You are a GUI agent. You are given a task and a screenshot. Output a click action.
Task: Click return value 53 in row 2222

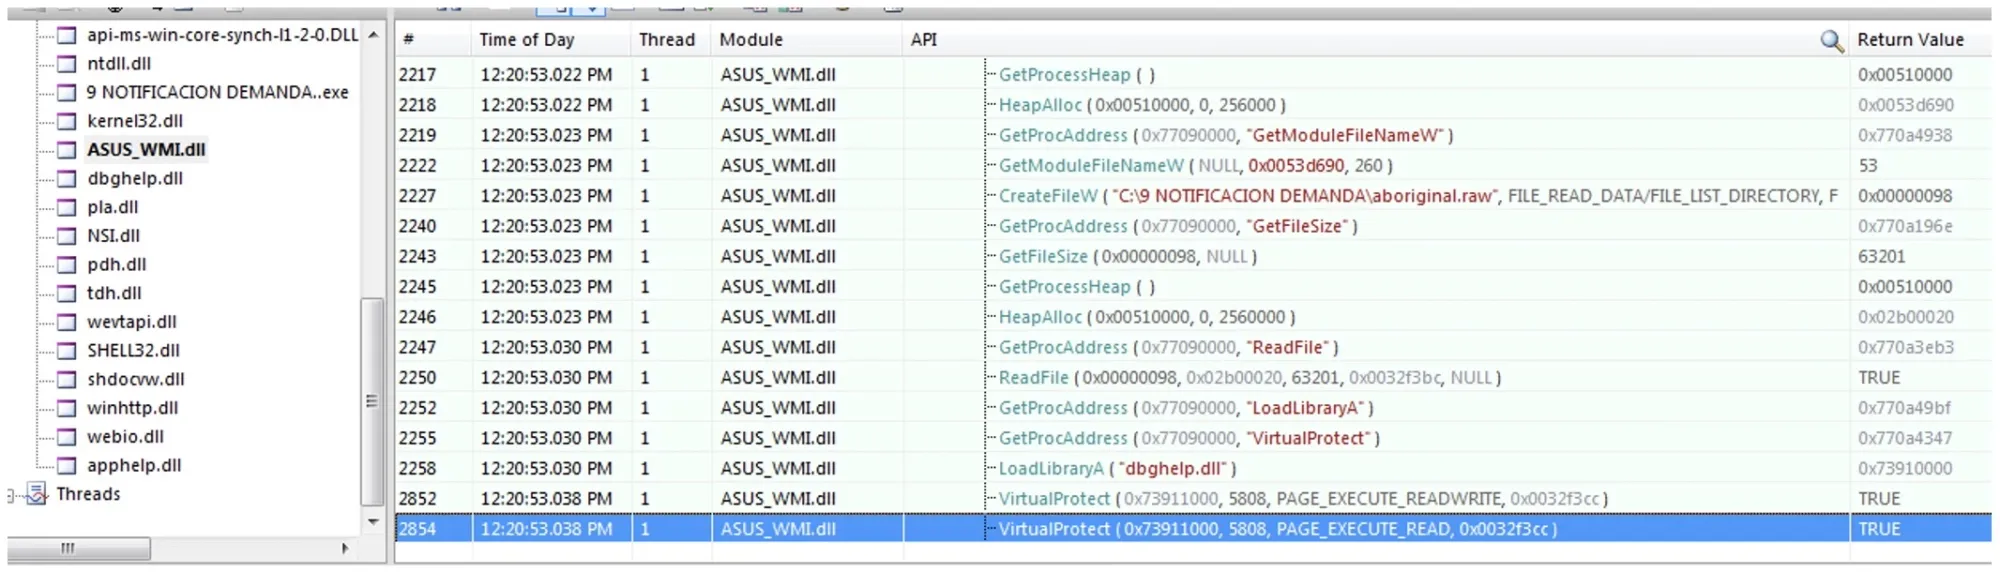1868,165
